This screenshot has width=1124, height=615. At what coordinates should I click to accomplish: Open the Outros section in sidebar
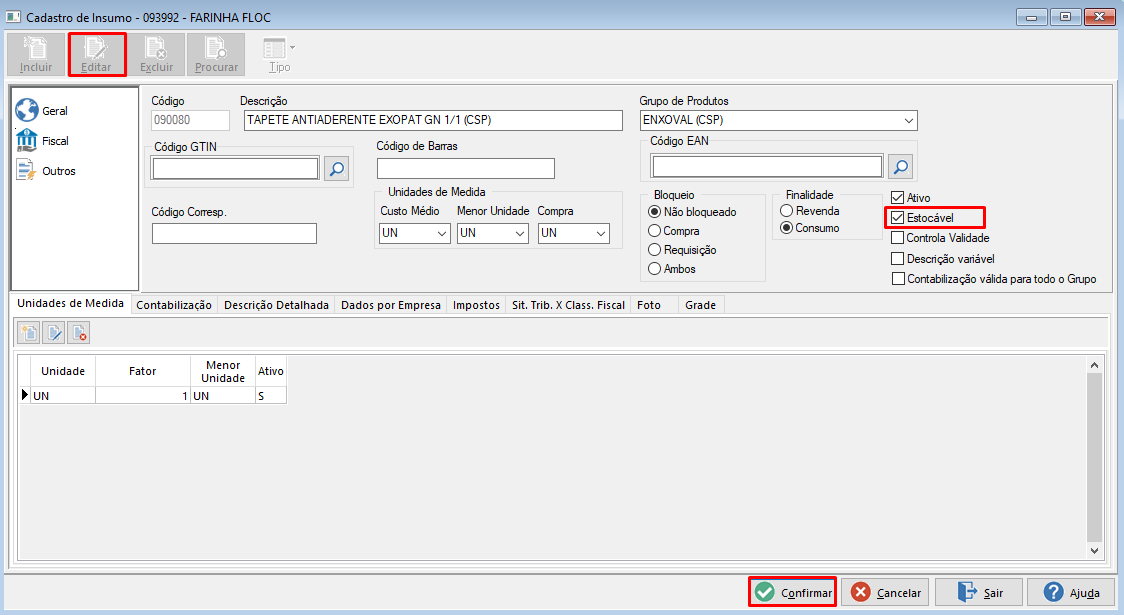coord(45,171)
